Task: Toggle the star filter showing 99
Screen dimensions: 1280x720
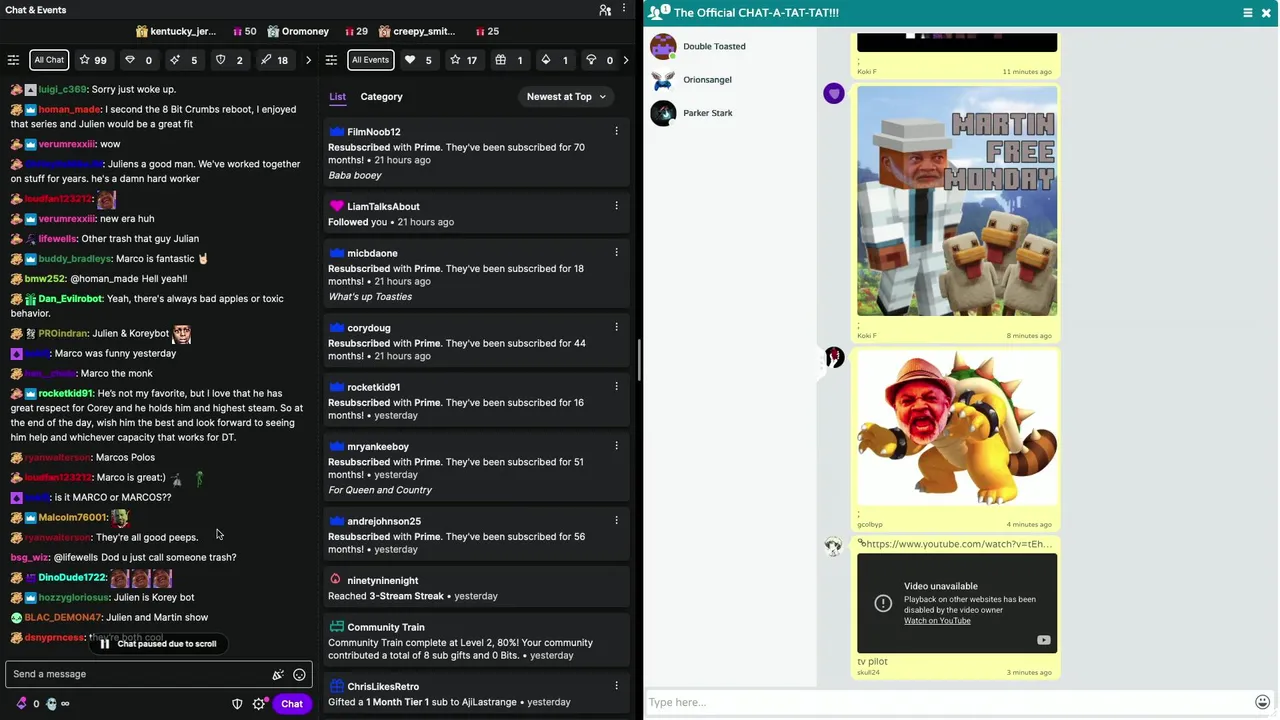Action: point(93,60)
